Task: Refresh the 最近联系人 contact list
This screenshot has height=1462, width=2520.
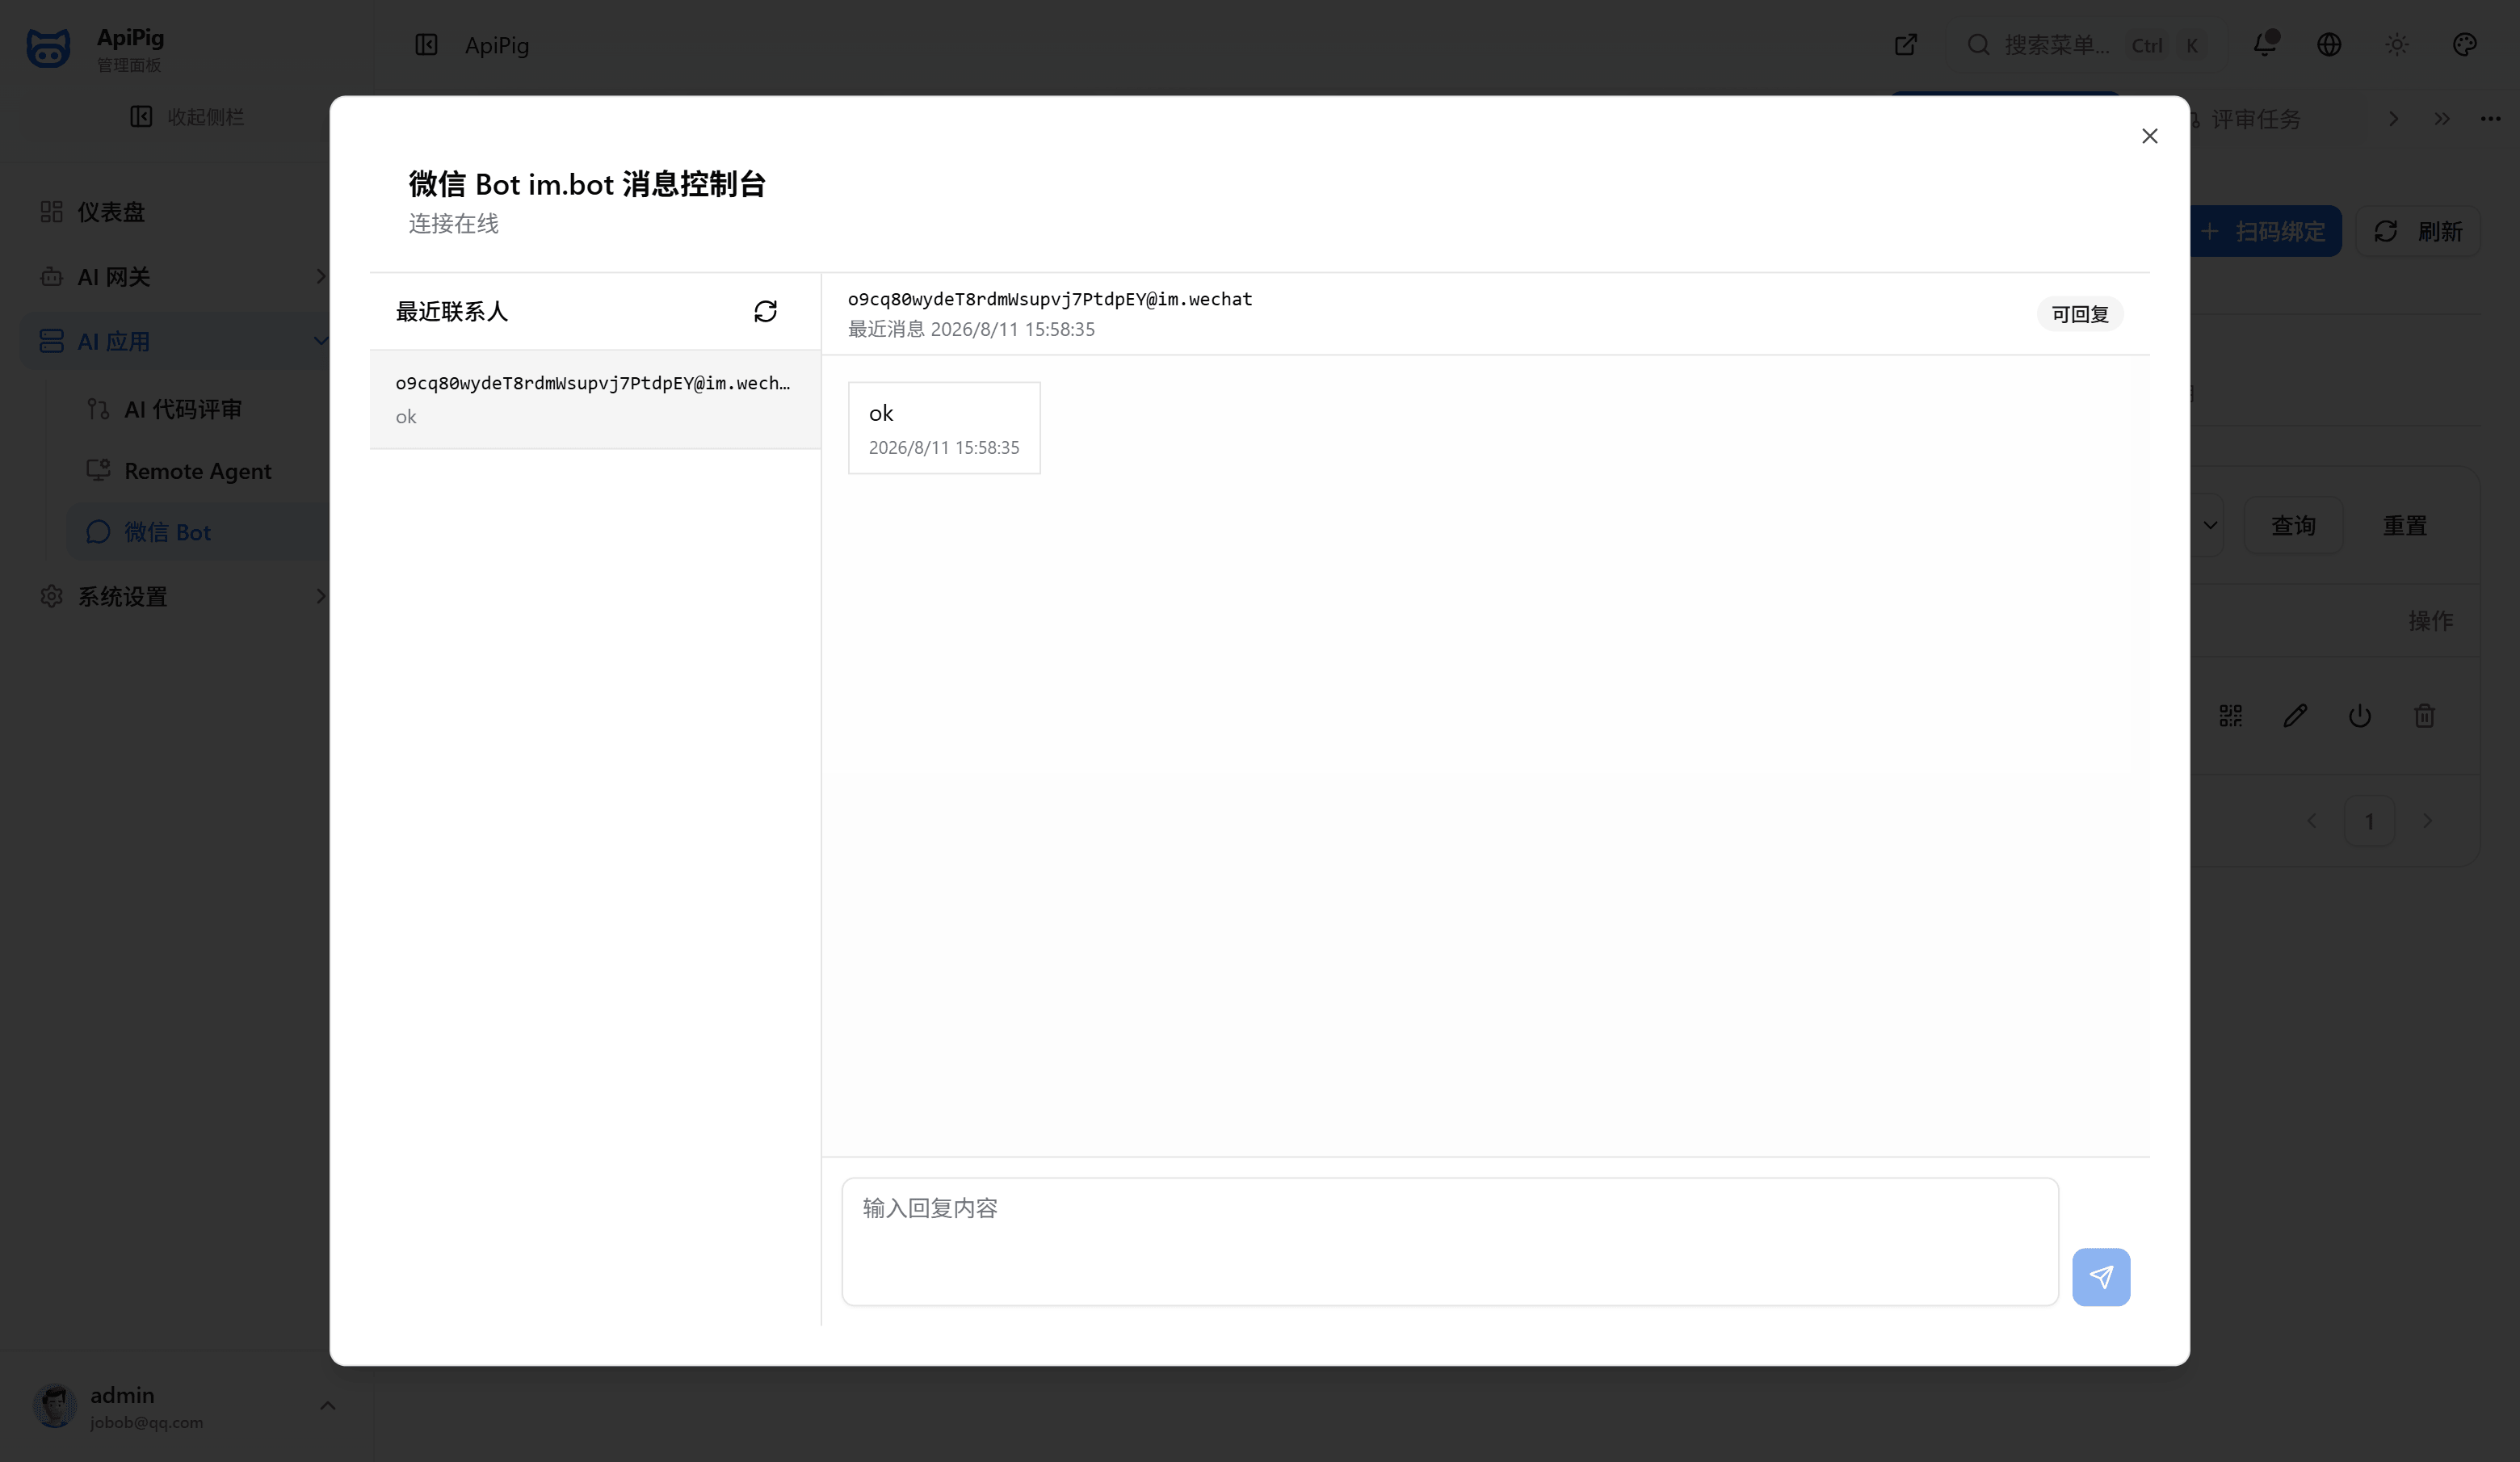Action: click(x=765, y=312)
